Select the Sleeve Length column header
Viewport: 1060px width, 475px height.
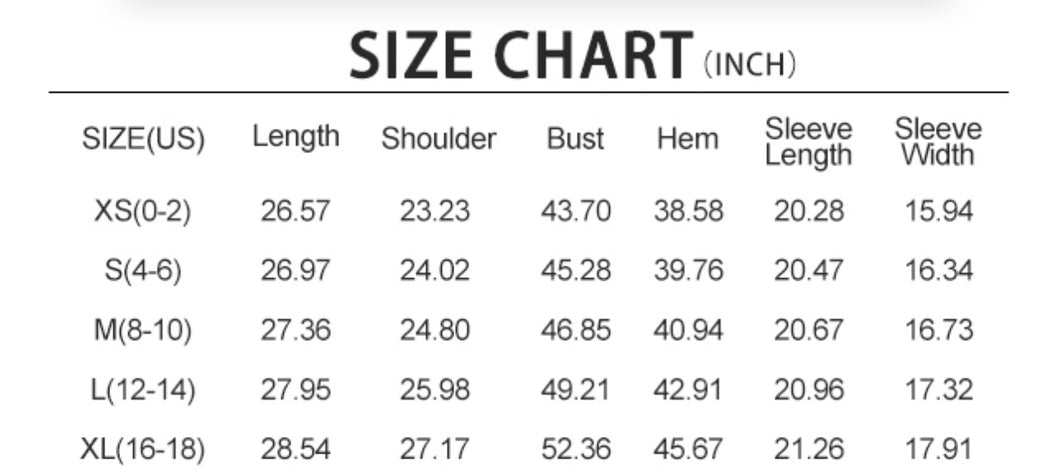(809, 141)
